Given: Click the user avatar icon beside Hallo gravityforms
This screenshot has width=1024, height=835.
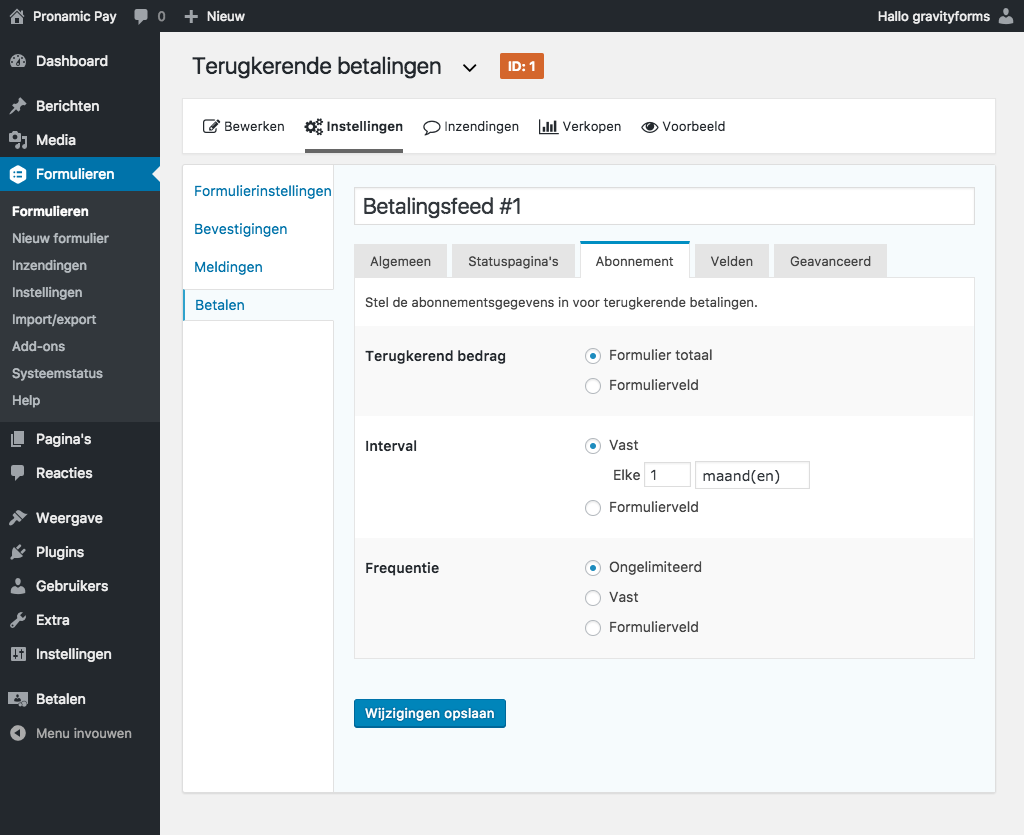Looking at the screenshot, I should 1006,16.
